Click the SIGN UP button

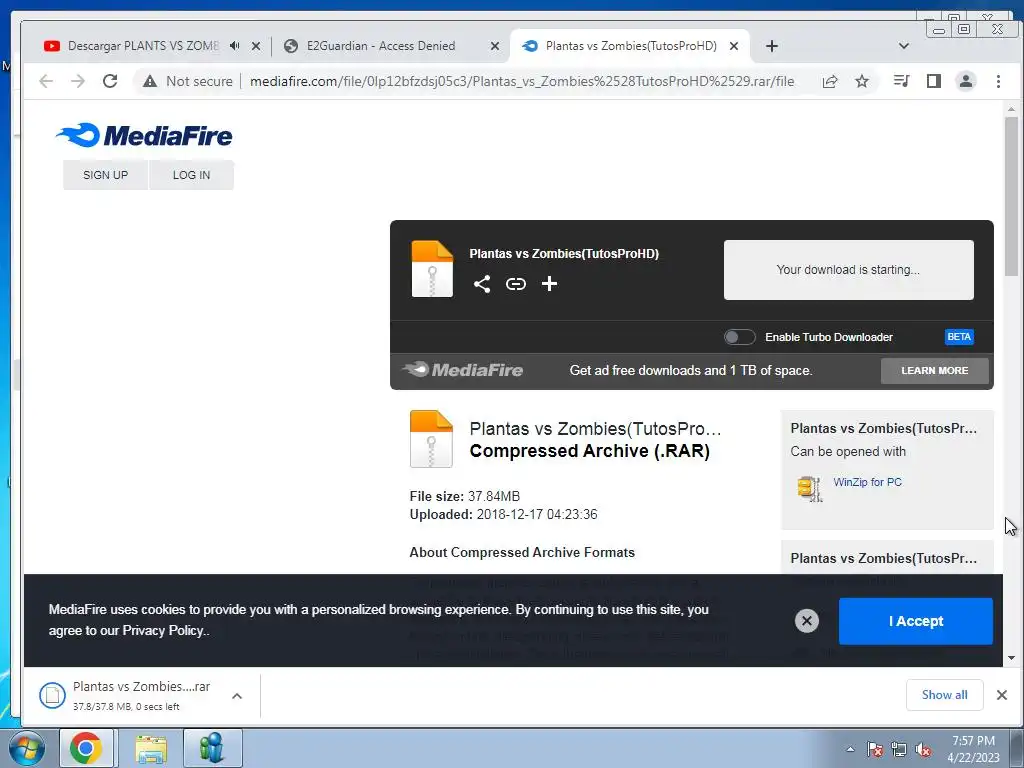tap(105, 175)
